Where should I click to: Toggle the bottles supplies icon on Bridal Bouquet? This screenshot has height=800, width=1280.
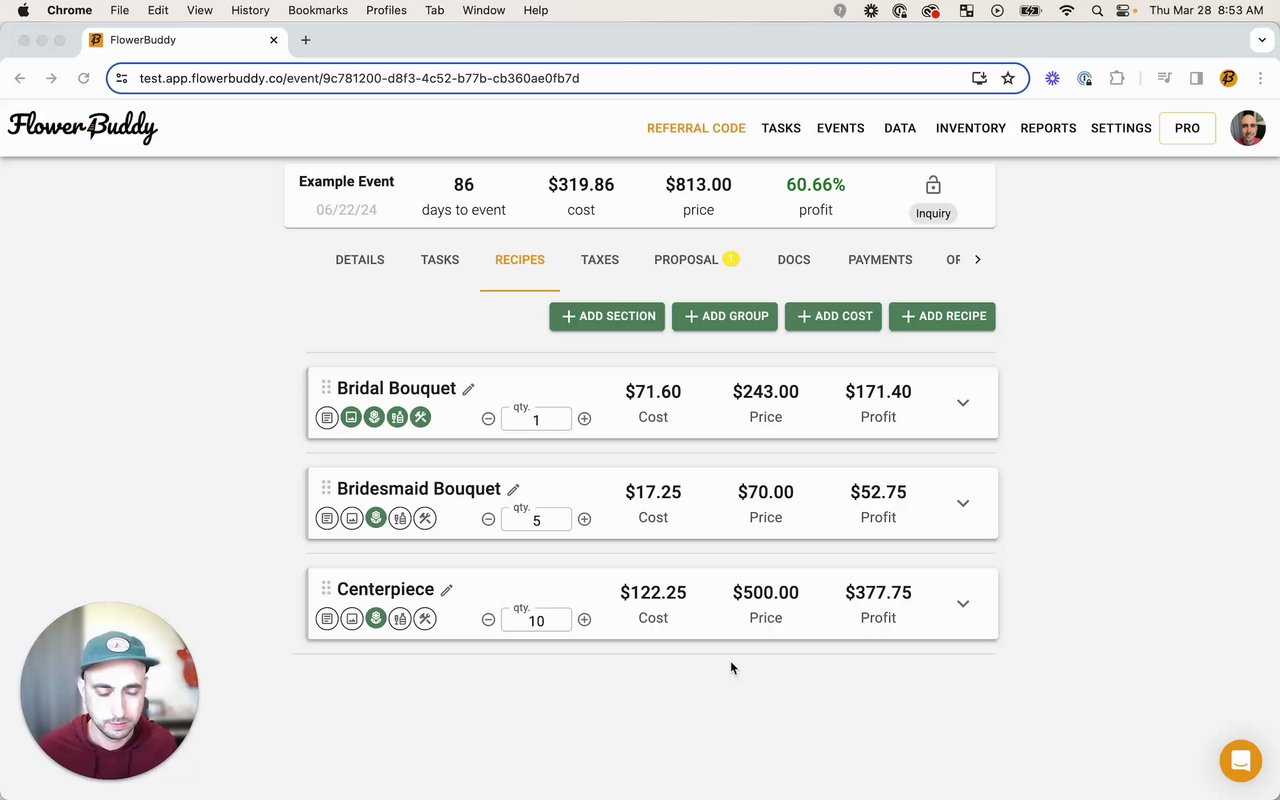[x=397, y=417]
